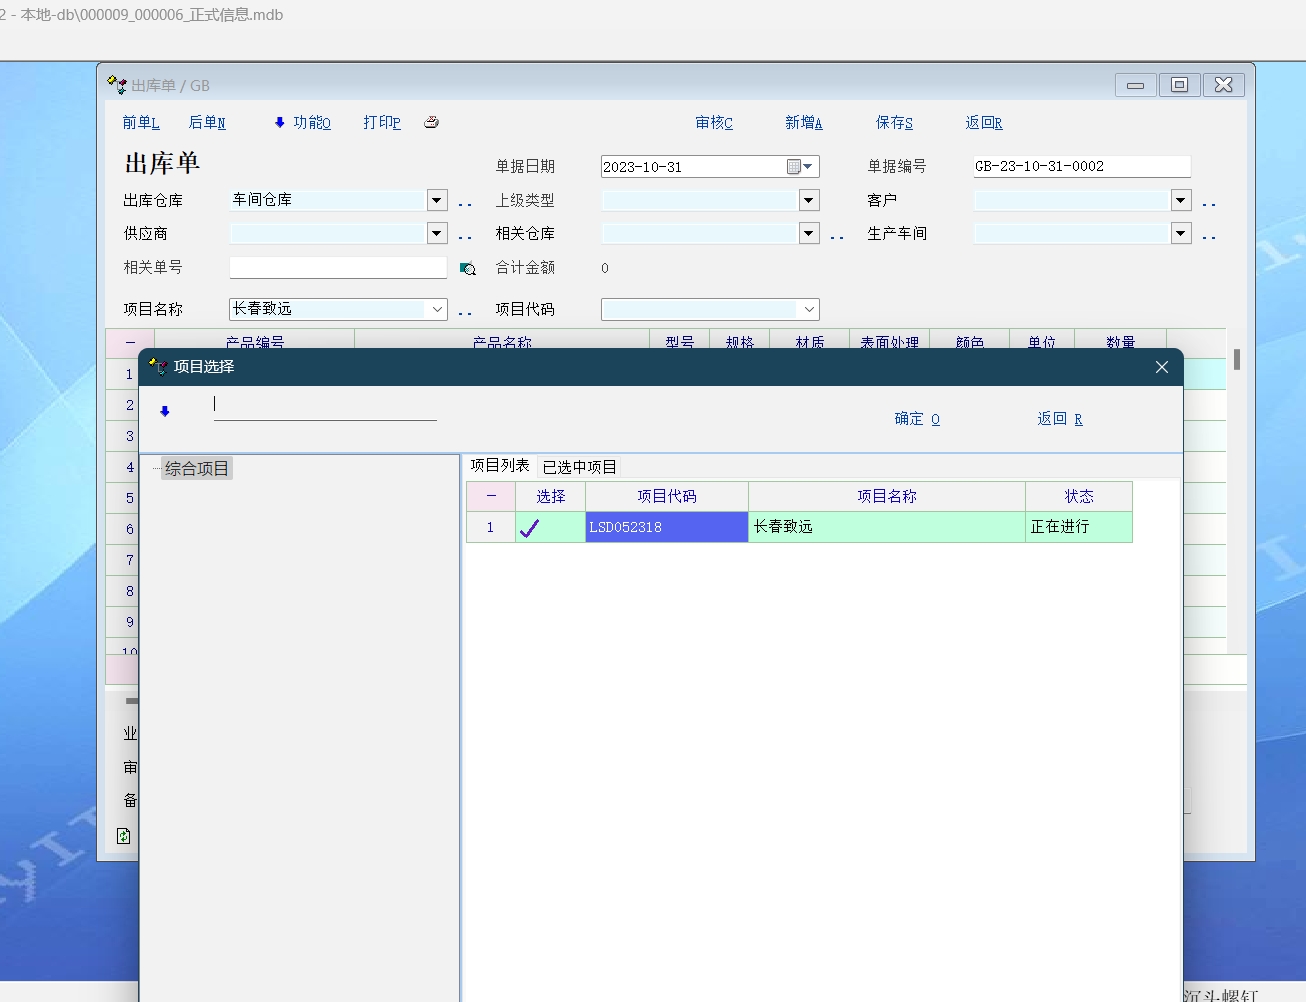Click the search input field in 项目选择 dialog

pyautogui.click(x=325, y=406)
